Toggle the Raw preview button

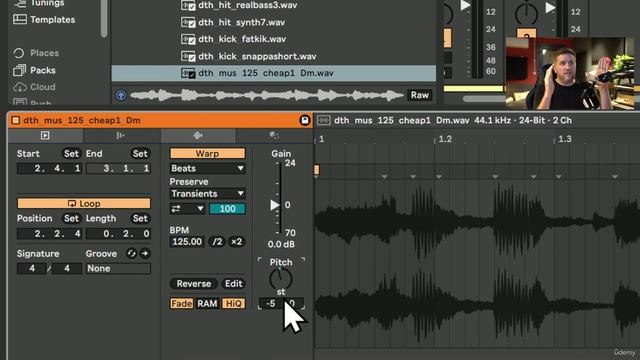419,95
